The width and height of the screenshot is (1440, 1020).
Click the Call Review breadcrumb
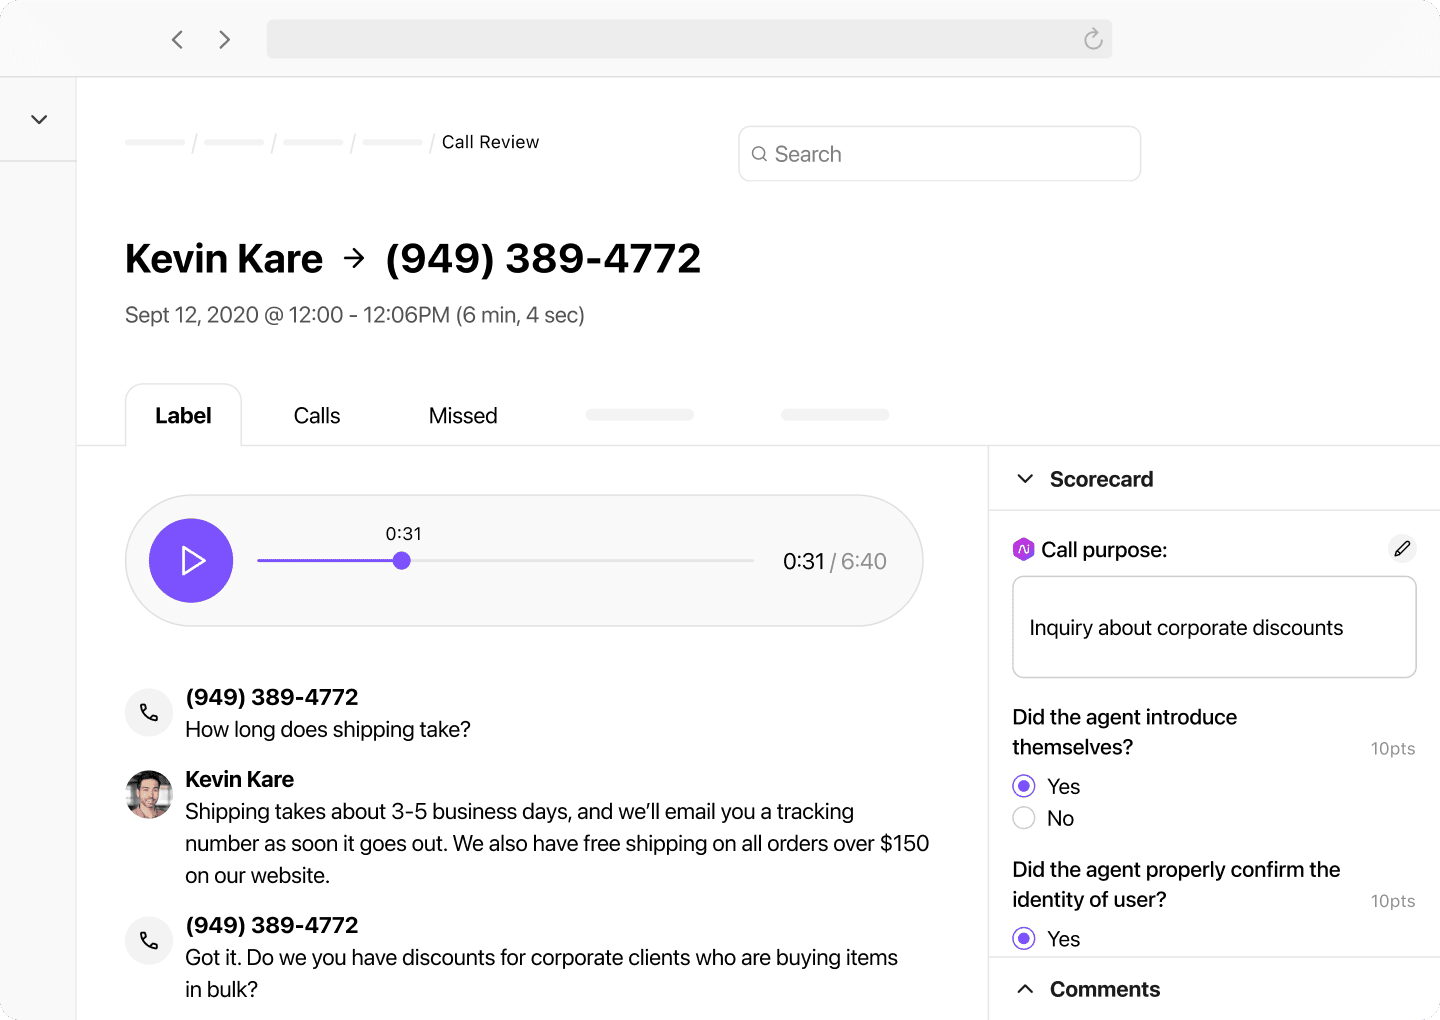(x=490, y=142)
